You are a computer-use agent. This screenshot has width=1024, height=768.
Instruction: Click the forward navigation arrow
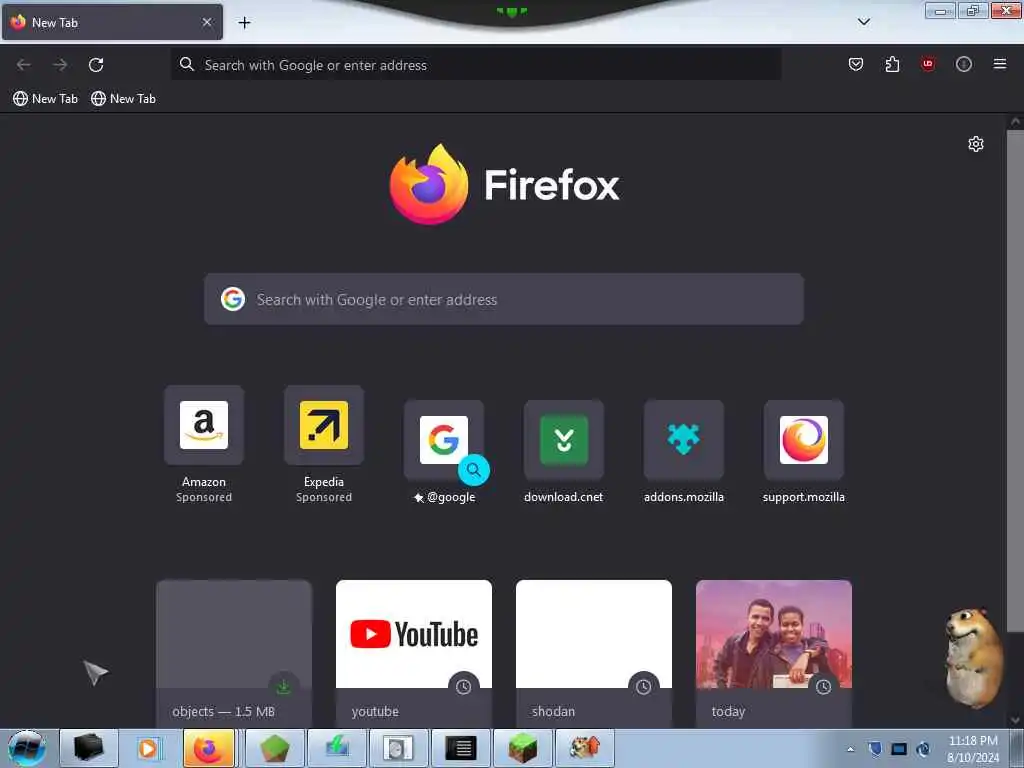point(60,65)
